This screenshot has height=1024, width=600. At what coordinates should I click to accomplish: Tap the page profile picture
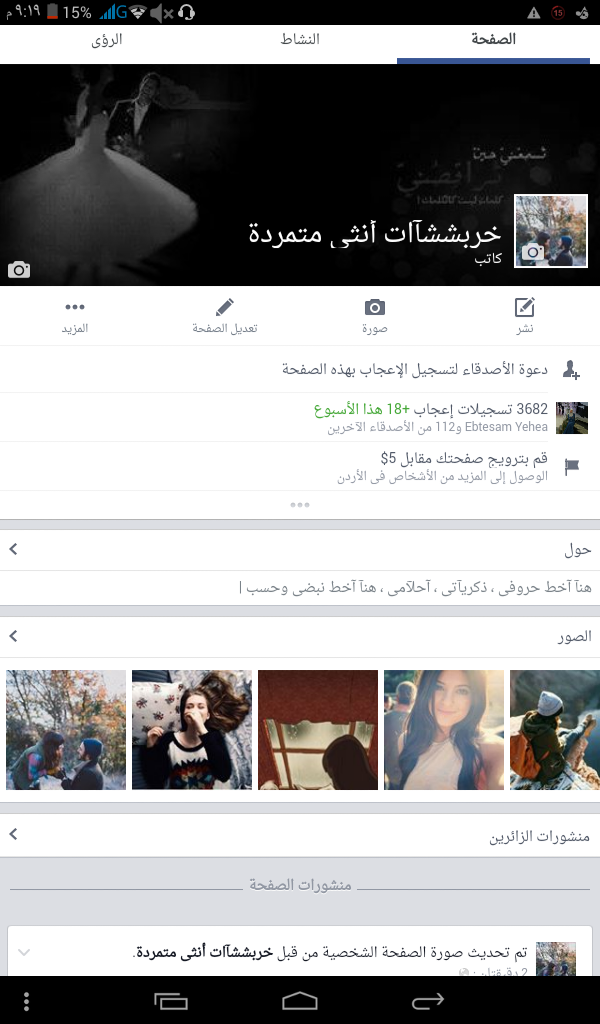coord(550,231)
